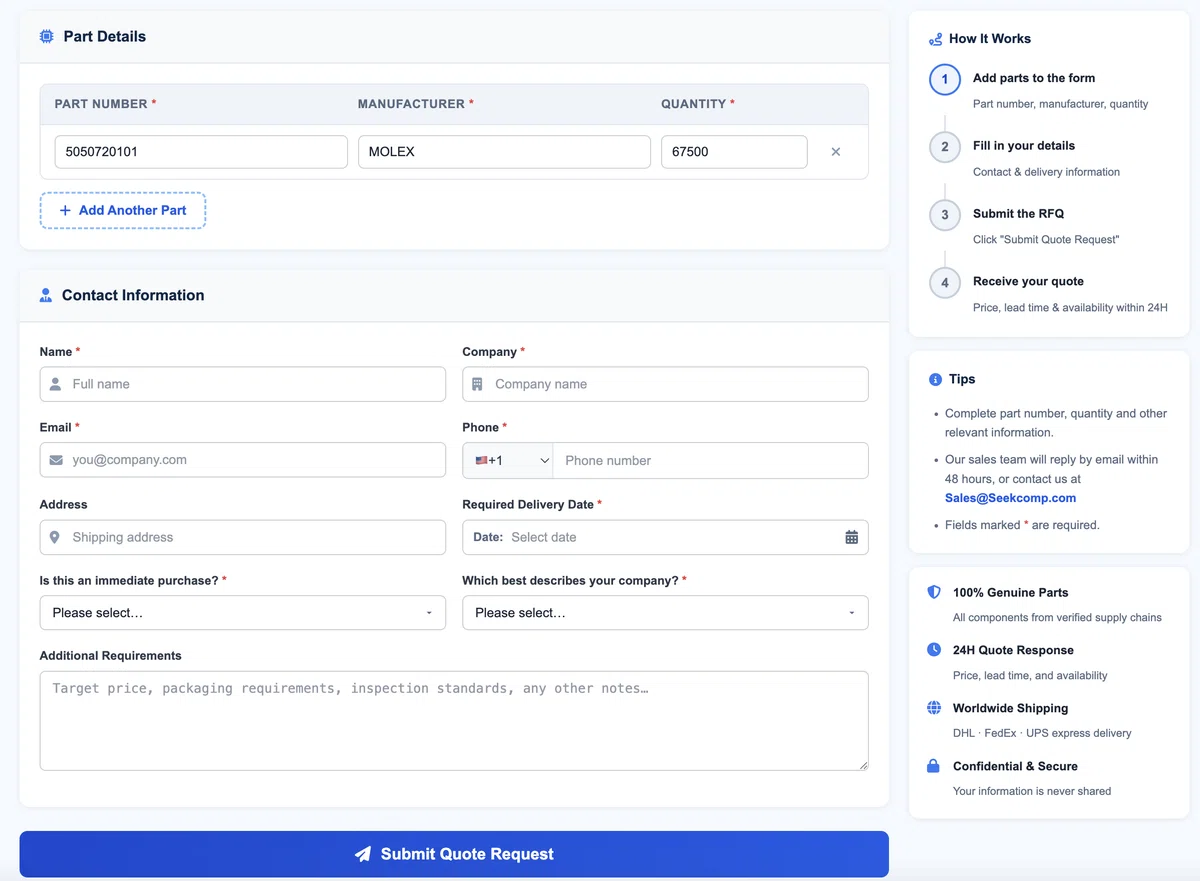1200x881 pixels.
Task: Focus the Shipping address input field
Action: [x=243, y=537]
